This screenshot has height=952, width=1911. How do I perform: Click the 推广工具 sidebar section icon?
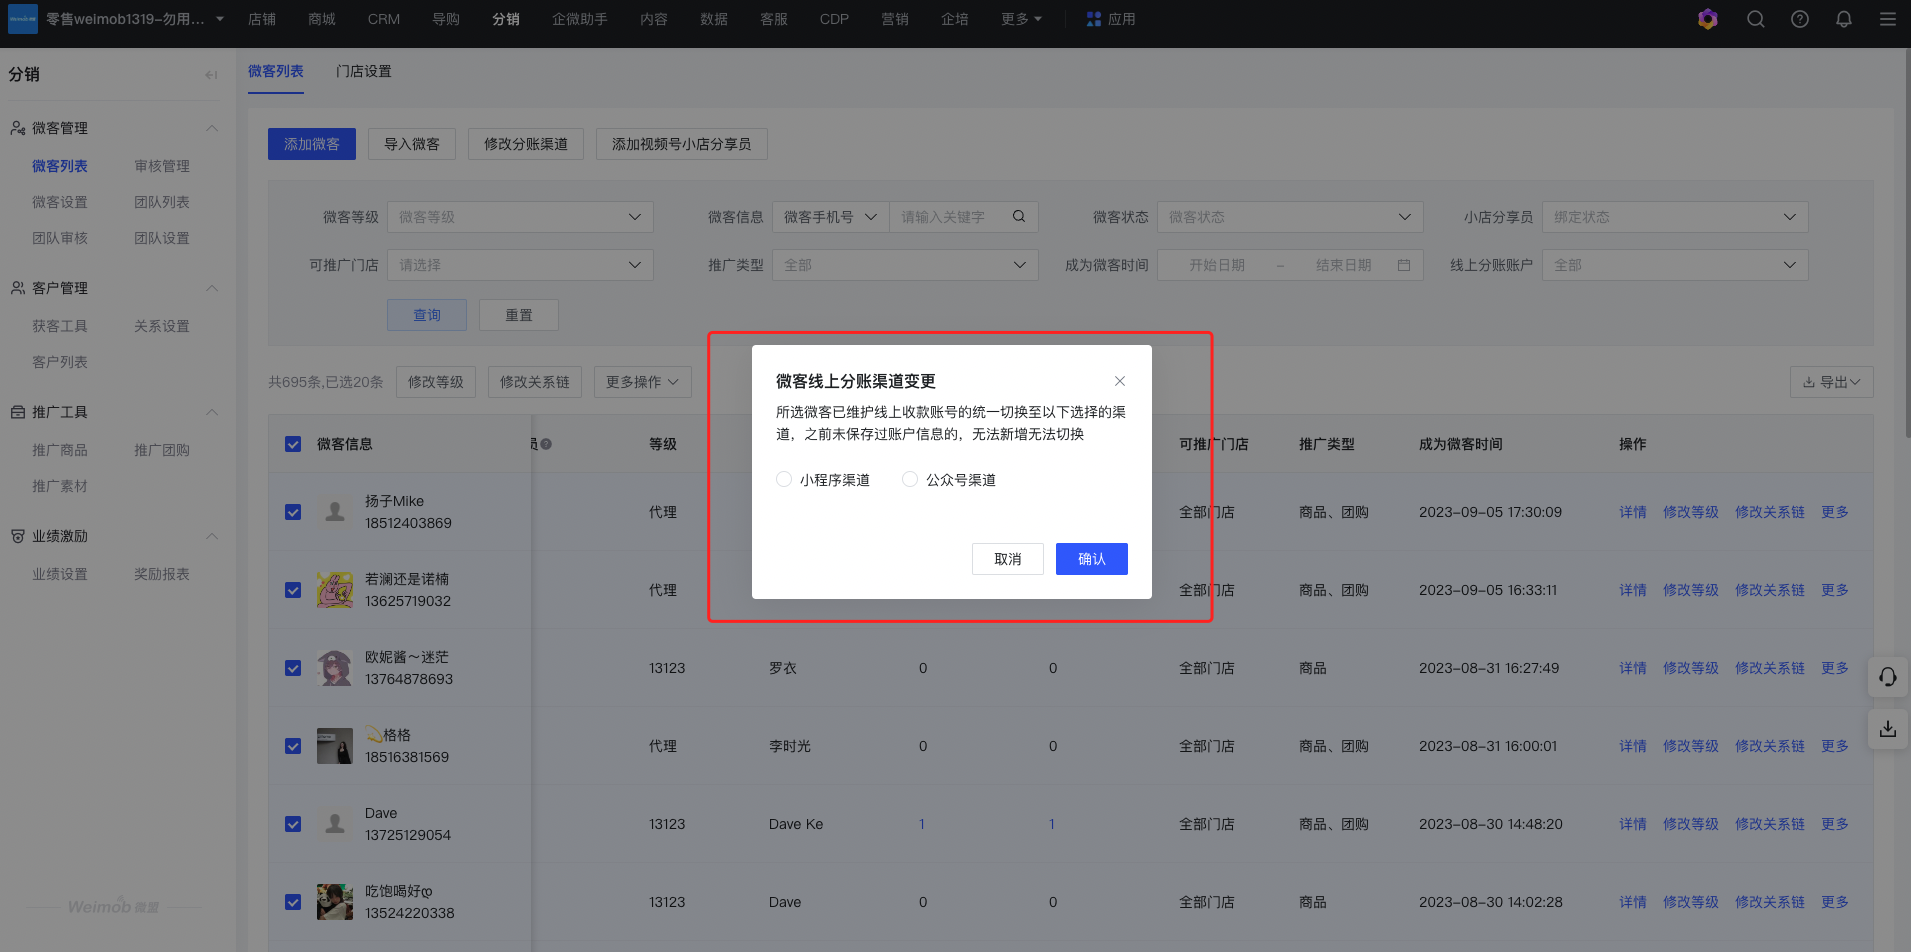click(x=18, y=412)
